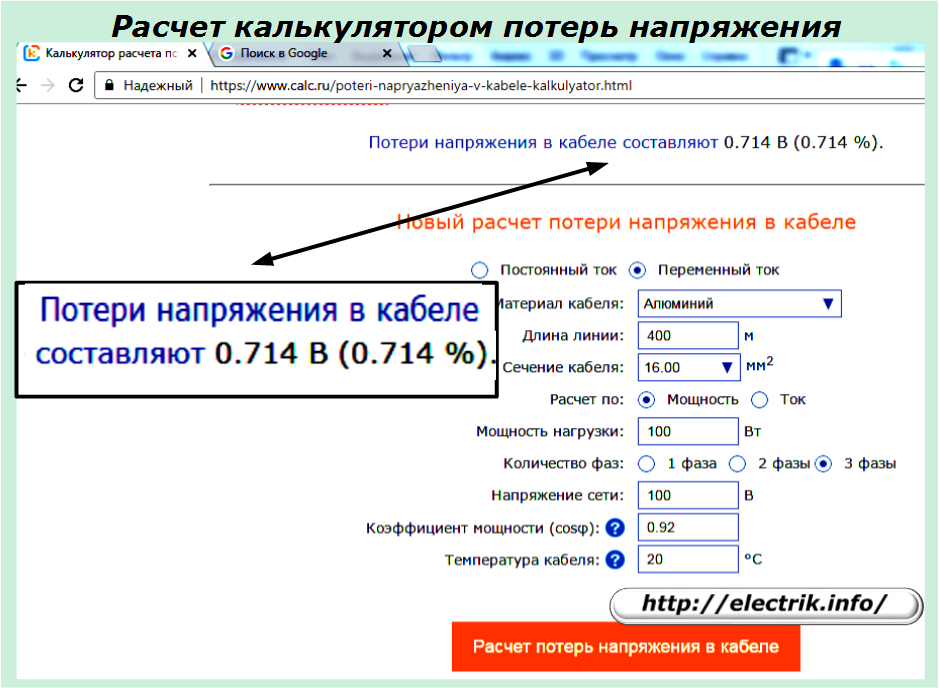Click the Длина линии input field
939x688 pixels.
point(687,335)
